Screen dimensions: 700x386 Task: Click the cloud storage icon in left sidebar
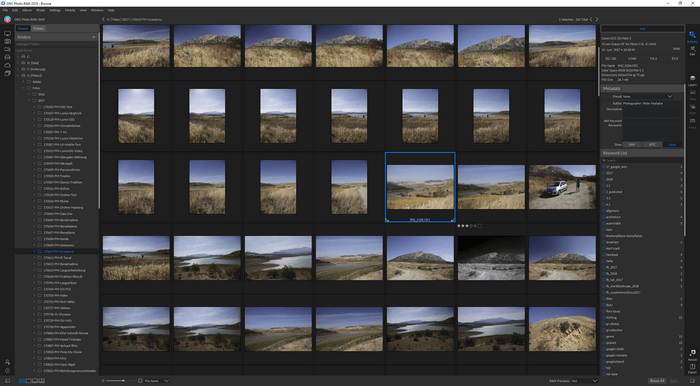8,65
